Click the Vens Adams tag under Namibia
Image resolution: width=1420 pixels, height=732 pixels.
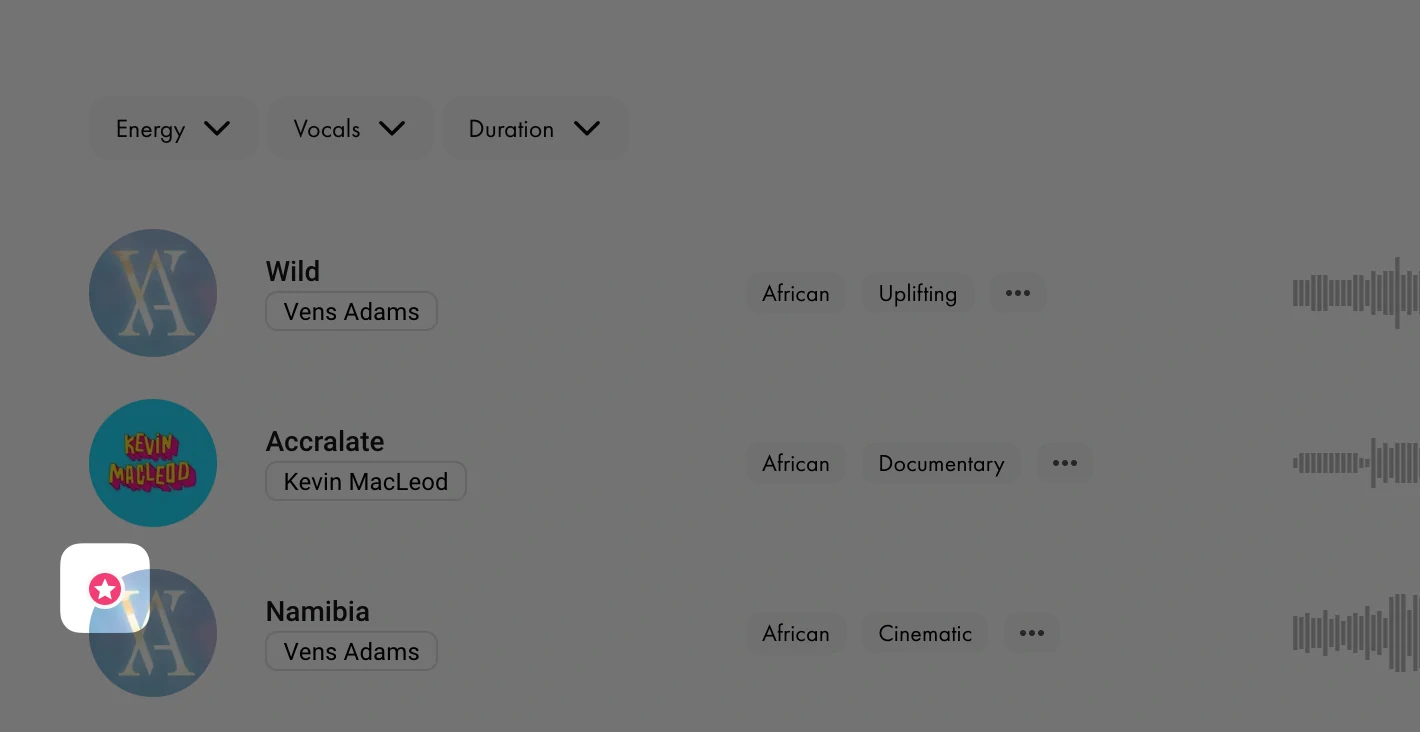click(351, 651)
